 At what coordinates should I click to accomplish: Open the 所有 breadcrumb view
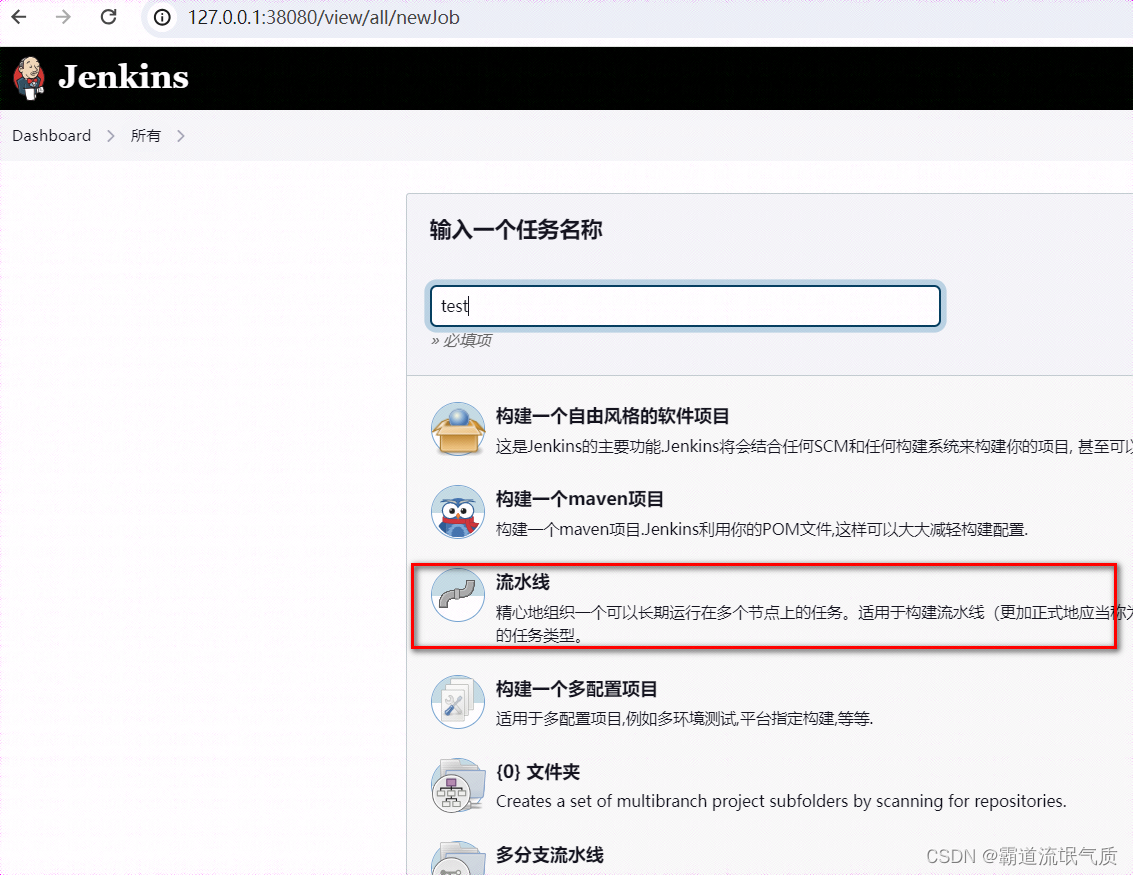tap(145, 136)
